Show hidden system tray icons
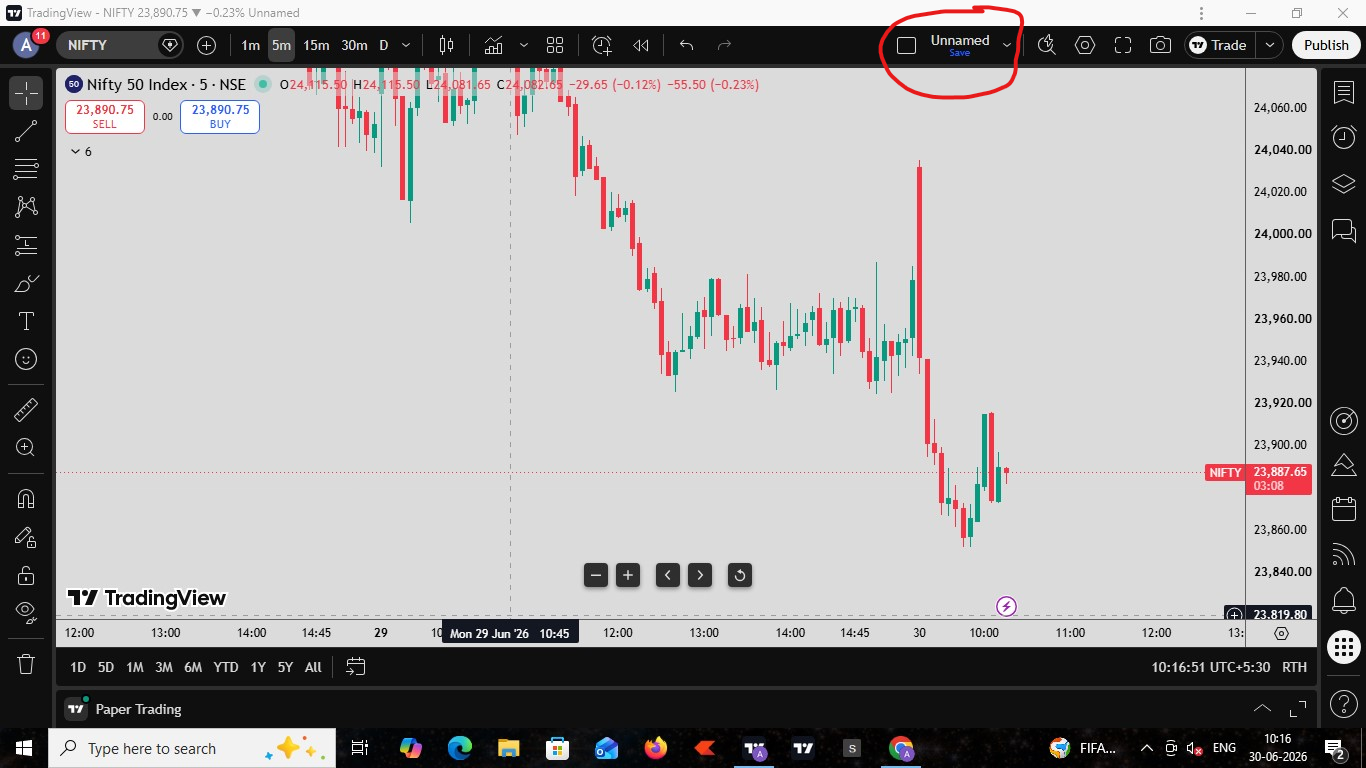Image resolution: width=1366 pixels, height=768 pixels. [1146, 748]
